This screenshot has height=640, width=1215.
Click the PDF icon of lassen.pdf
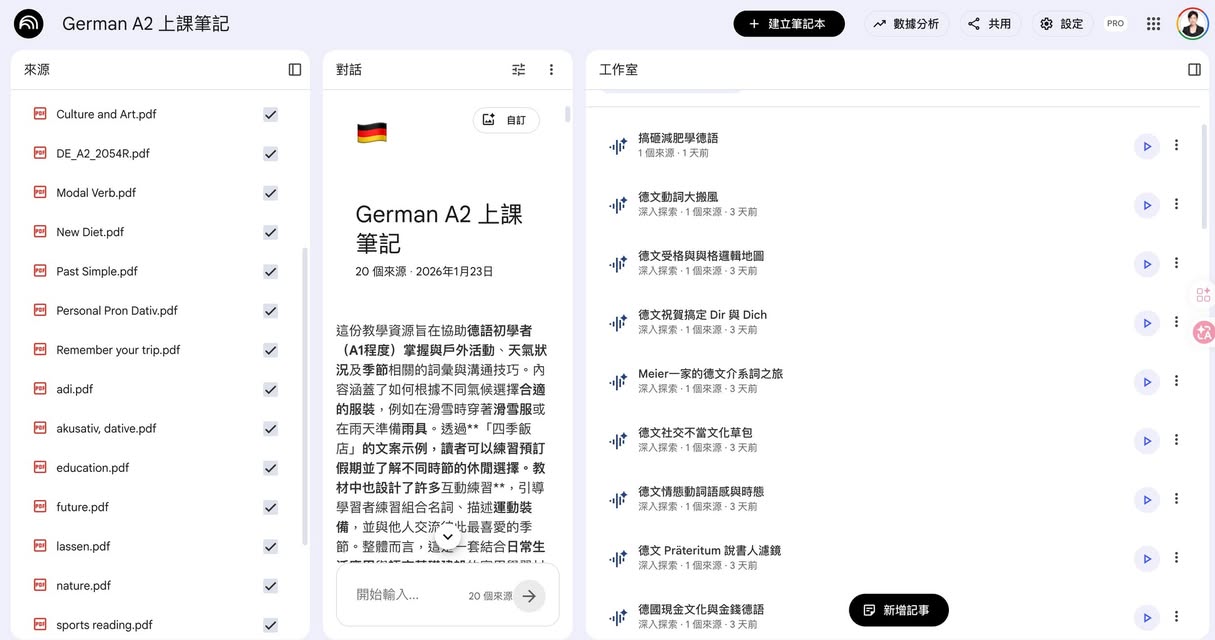[40, 546]
